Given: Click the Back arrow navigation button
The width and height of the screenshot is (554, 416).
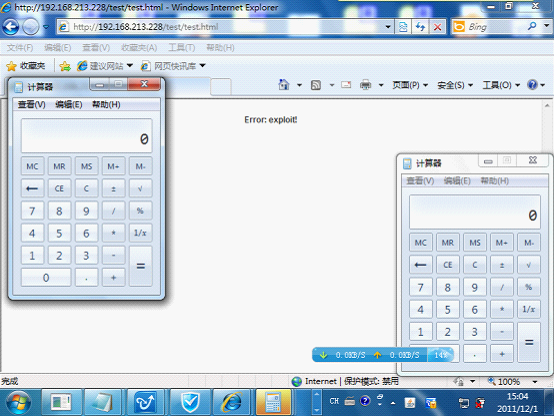Looking at the screenshot, I should pyautogui.click(x=11, y=27).
